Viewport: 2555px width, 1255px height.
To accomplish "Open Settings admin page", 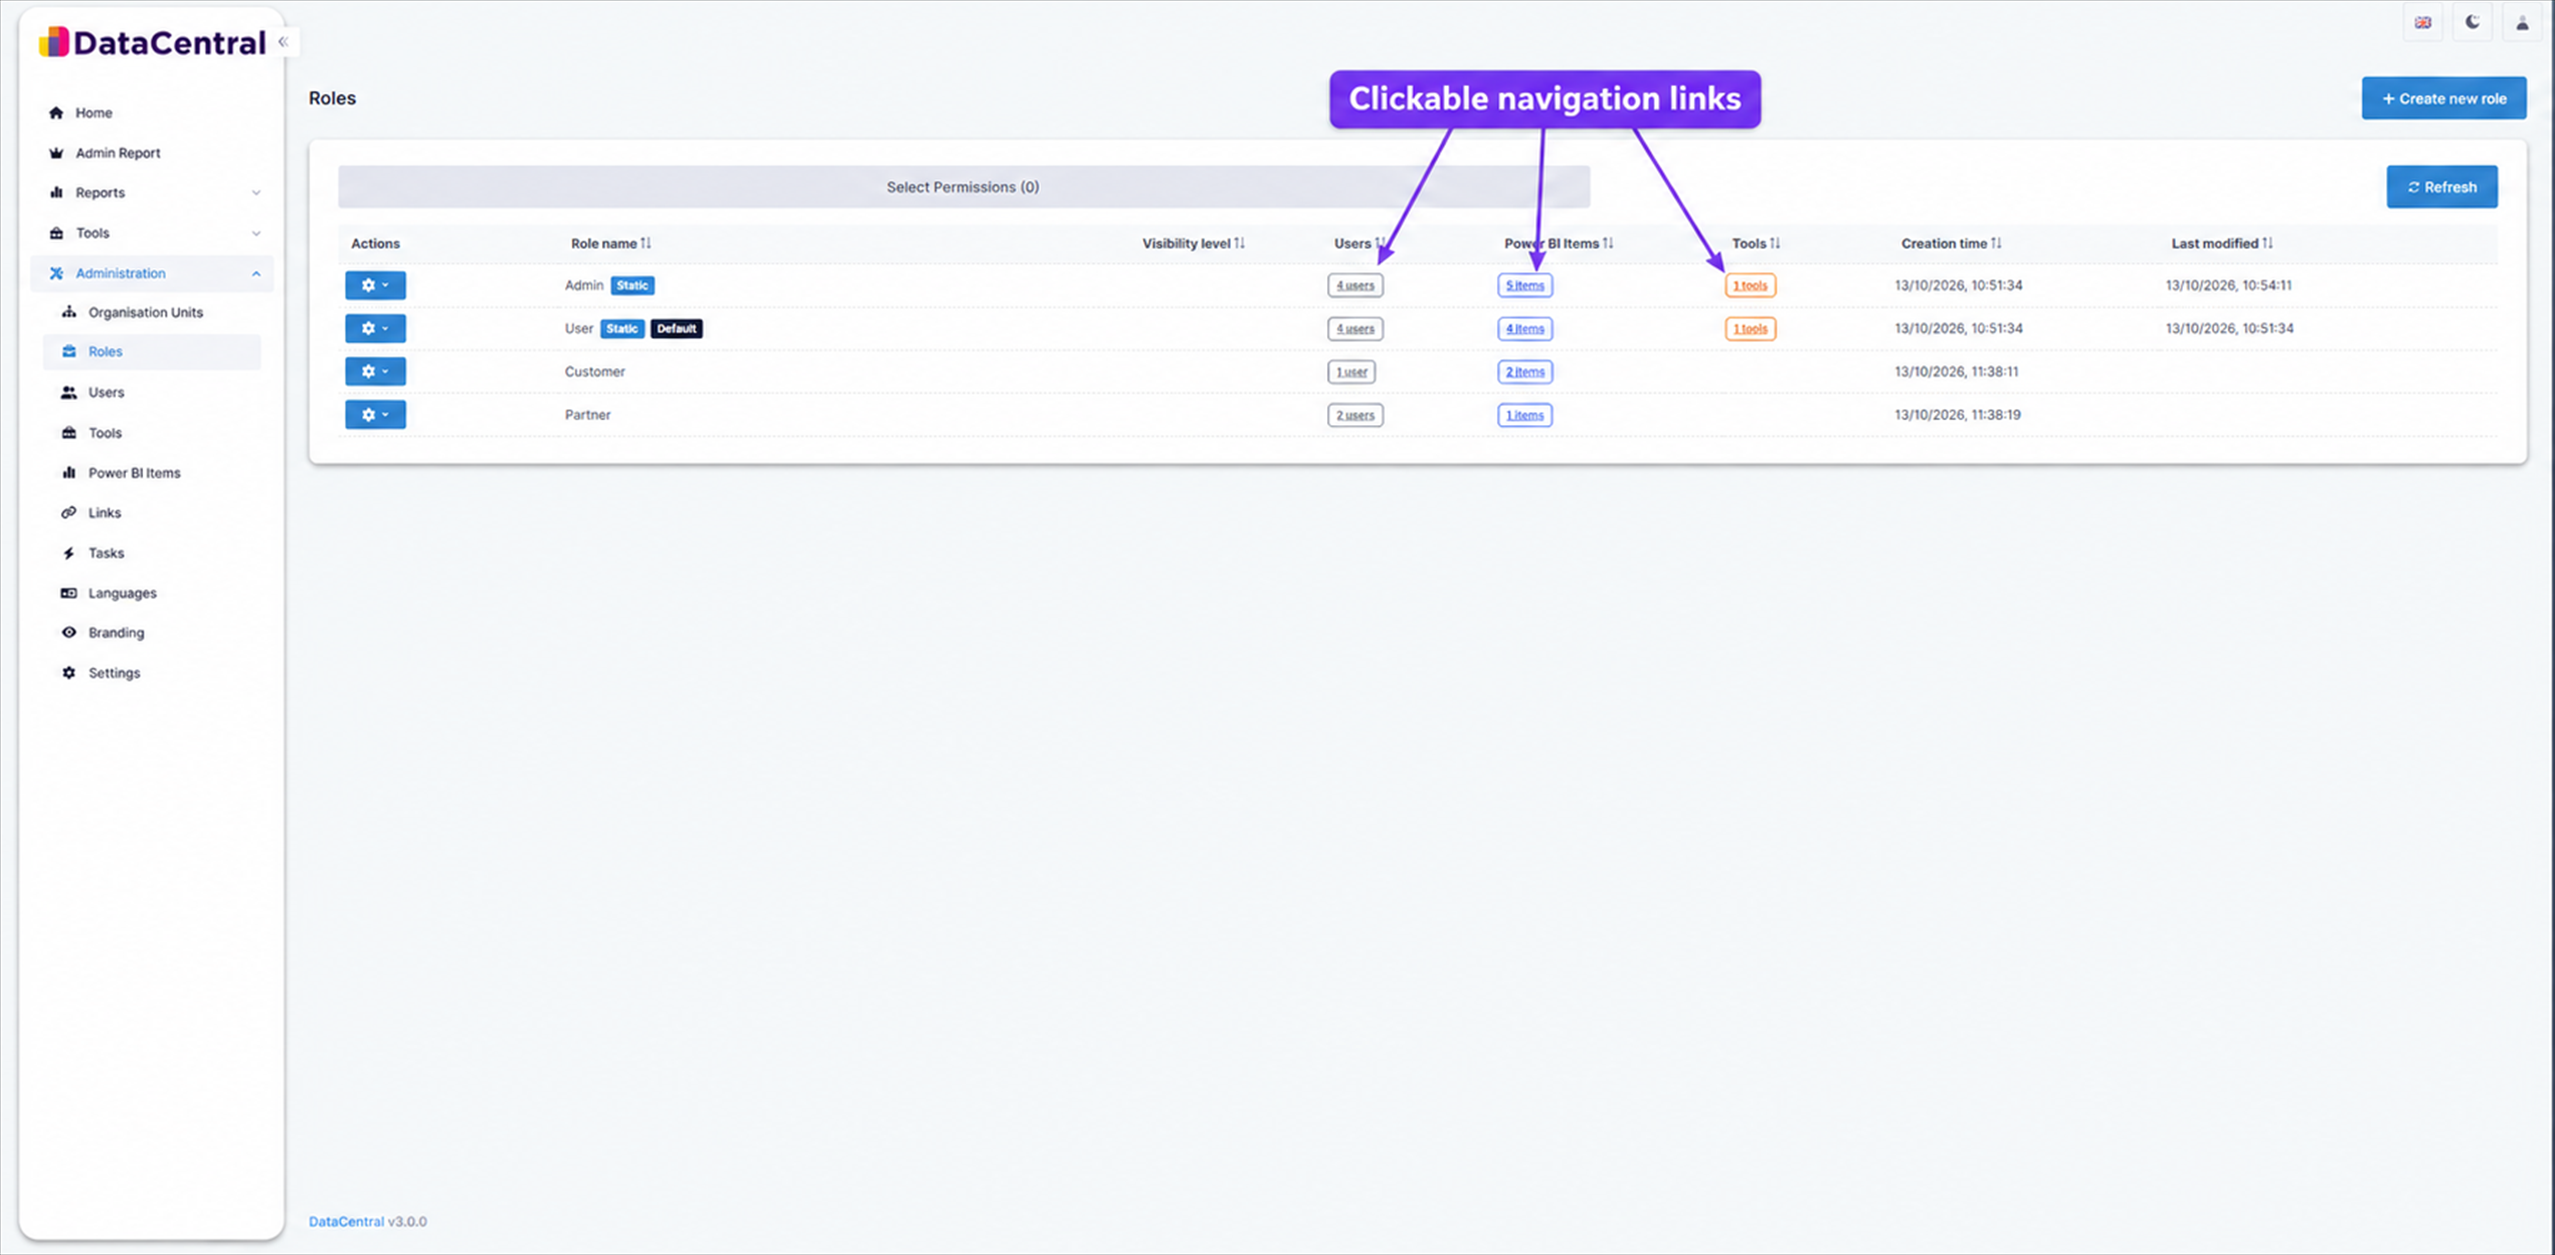I will tap(114, 673).
